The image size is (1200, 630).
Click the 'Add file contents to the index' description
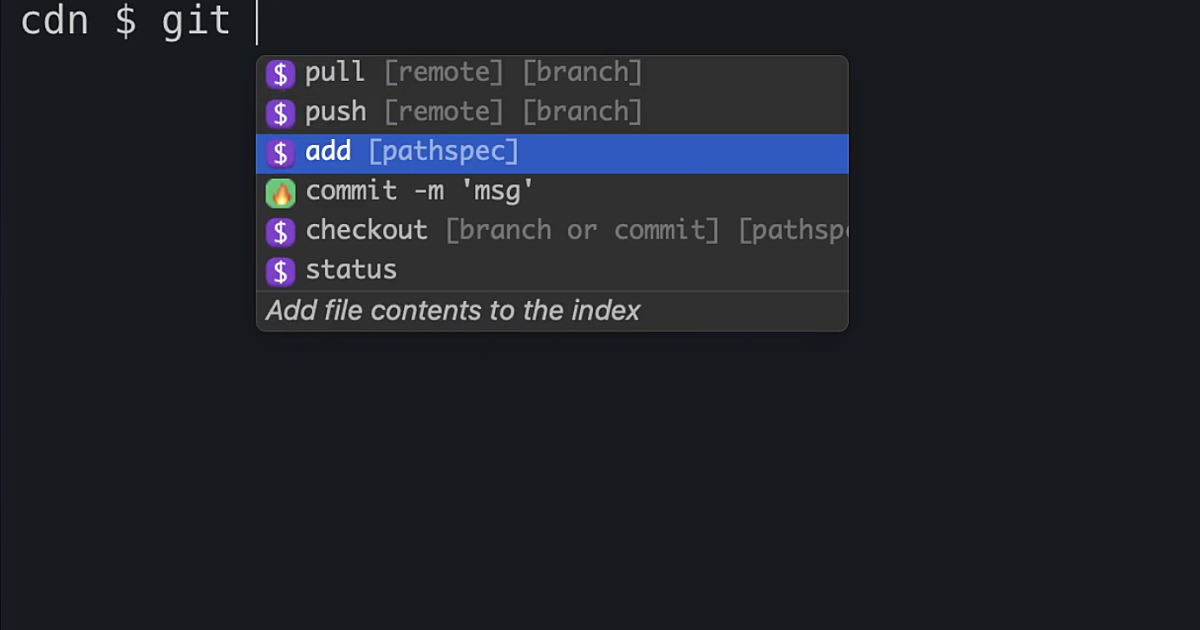(451, 310)
